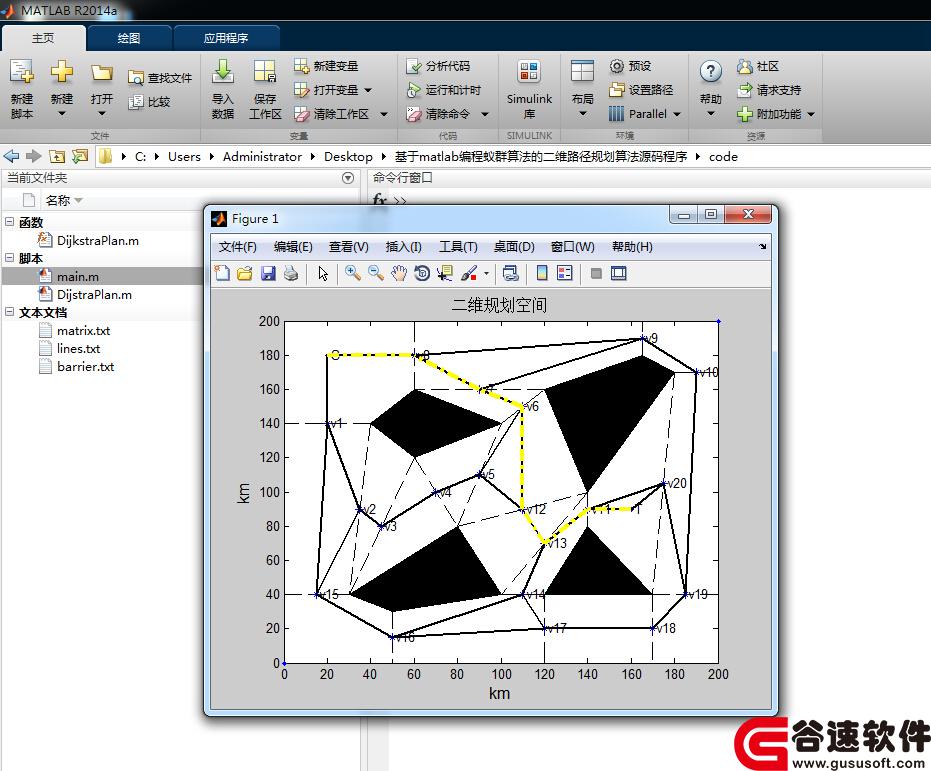The image size is (931, 771).
Task: Open the 编辑(E) menu in Figure 1
Action: (293, 246)
